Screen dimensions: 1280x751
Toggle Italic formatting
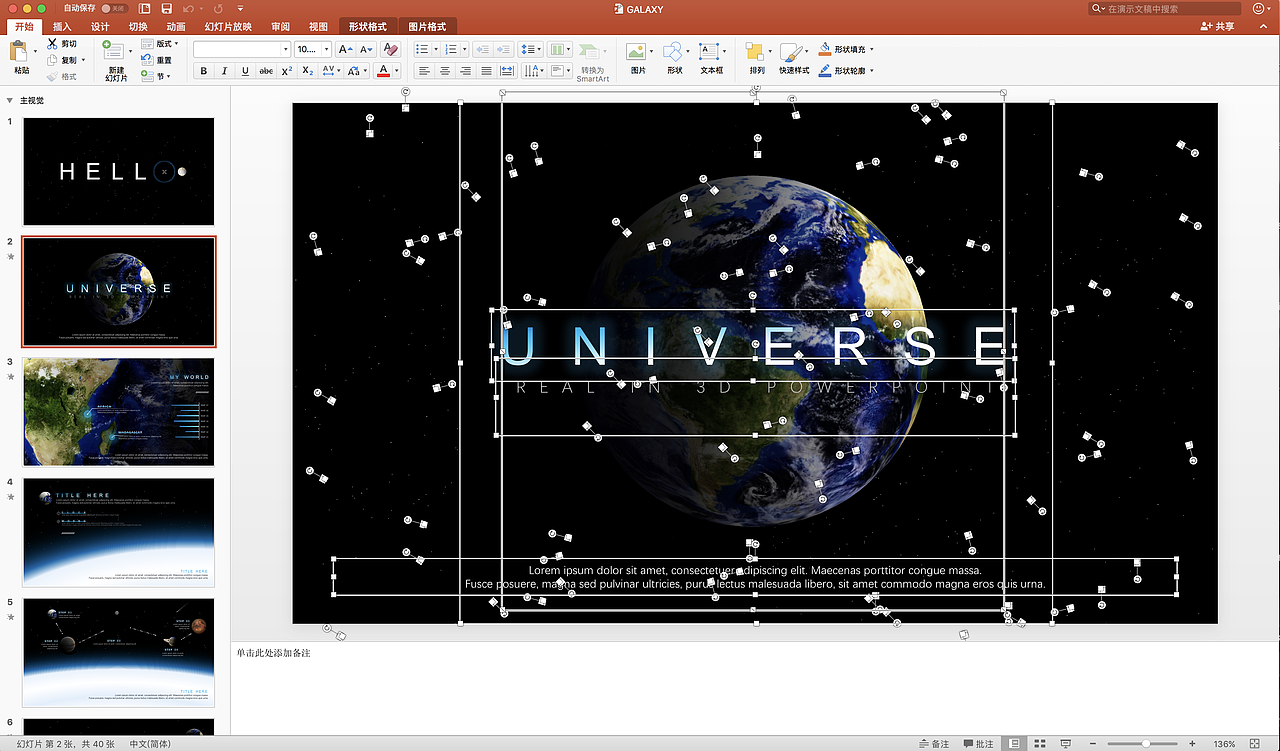(224, 71)
